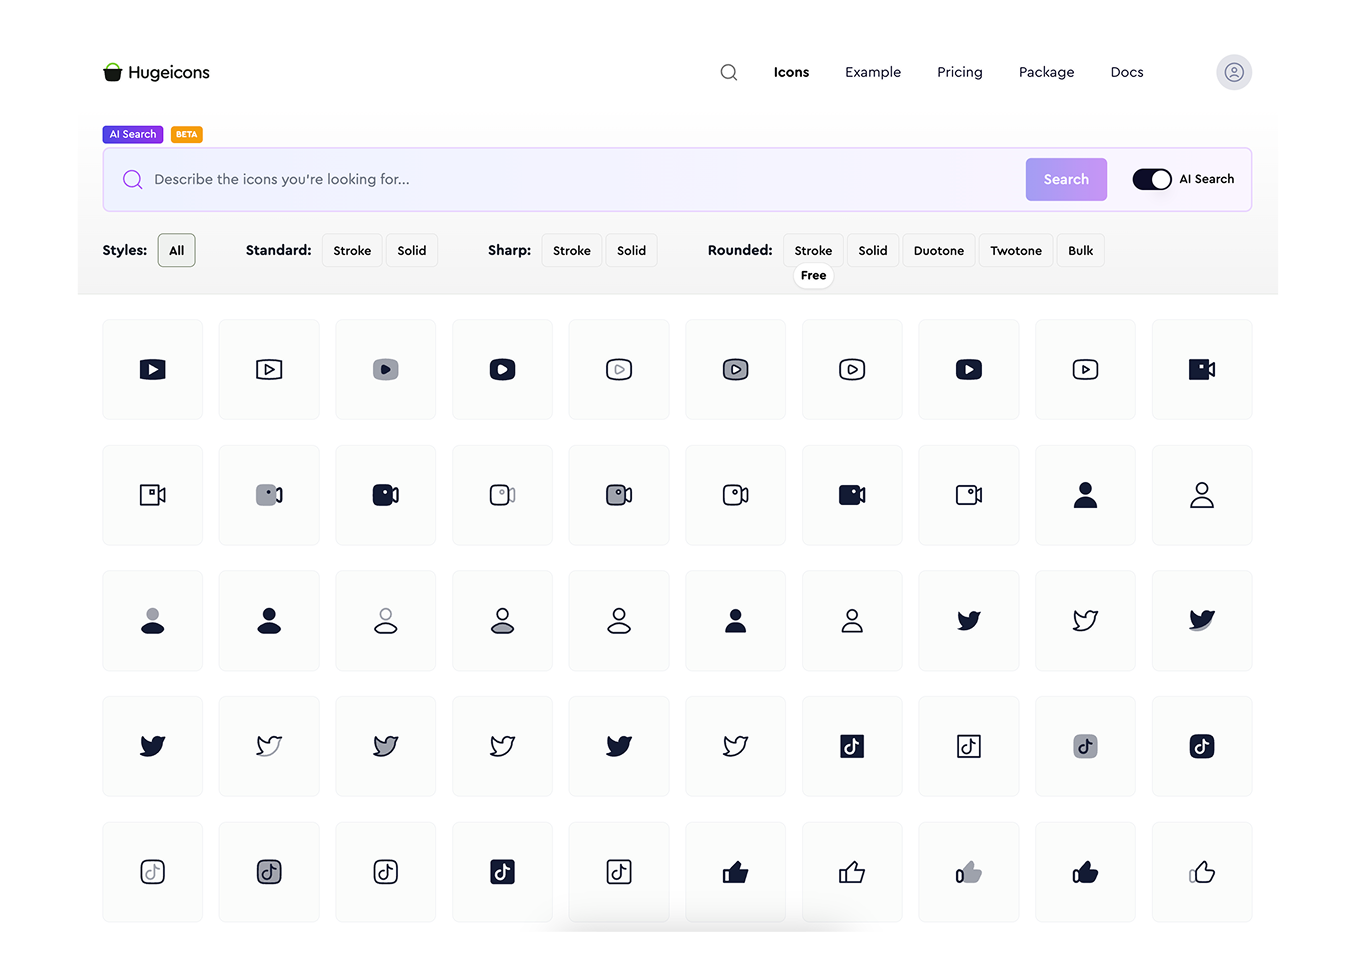
Task: Choose the gray borderless YouTube play icon
Action: 386,369
